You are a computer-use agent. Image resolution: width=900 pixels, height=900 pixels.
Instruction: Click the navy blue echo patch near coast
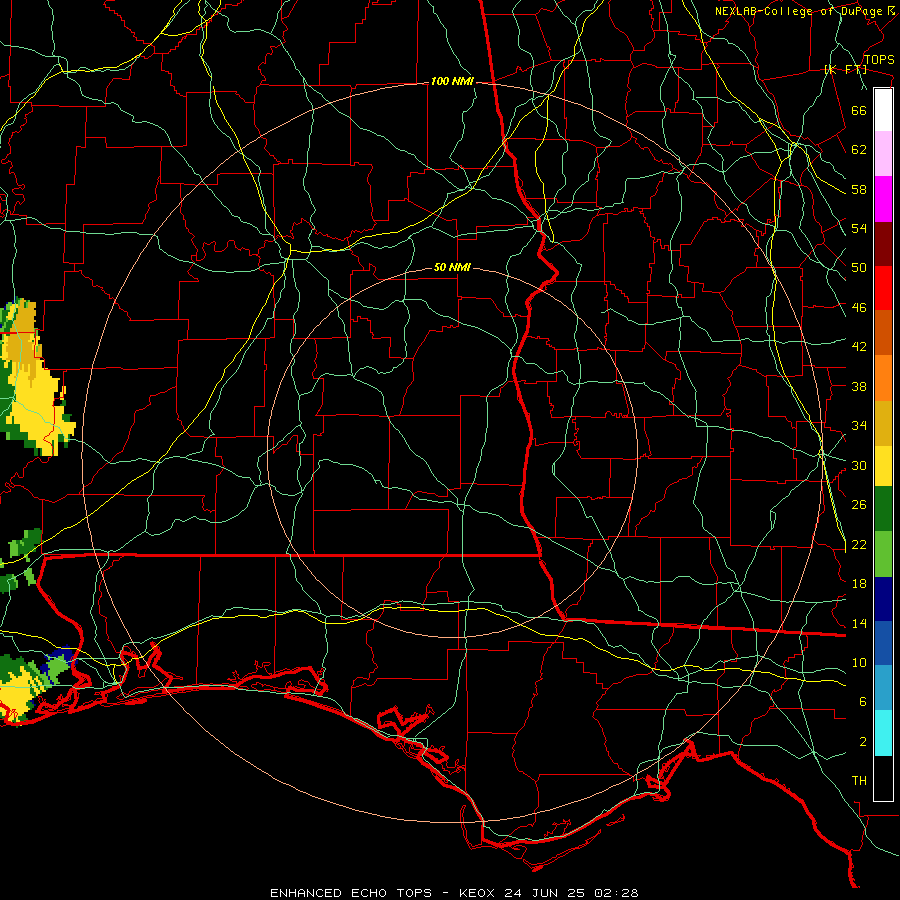tap(62, 654)
